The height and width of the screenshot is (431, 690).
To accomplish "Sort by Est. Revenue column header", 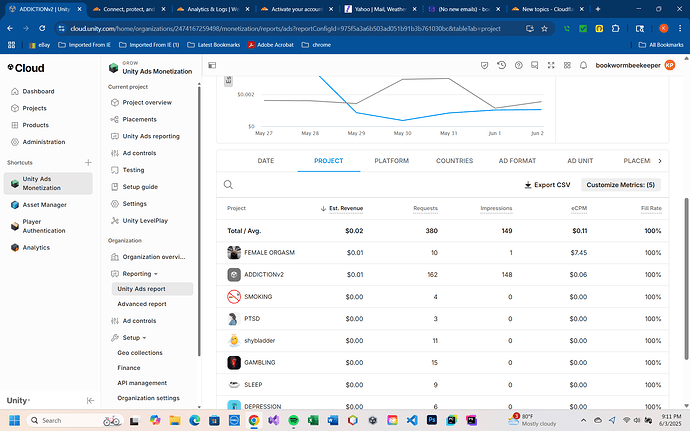I will 346,208.
